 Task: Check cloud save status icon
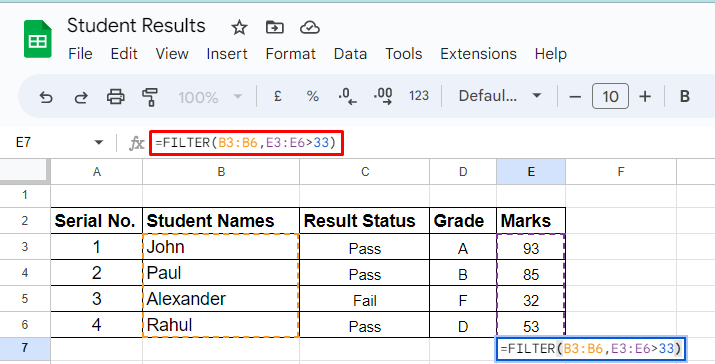point(310,28)
